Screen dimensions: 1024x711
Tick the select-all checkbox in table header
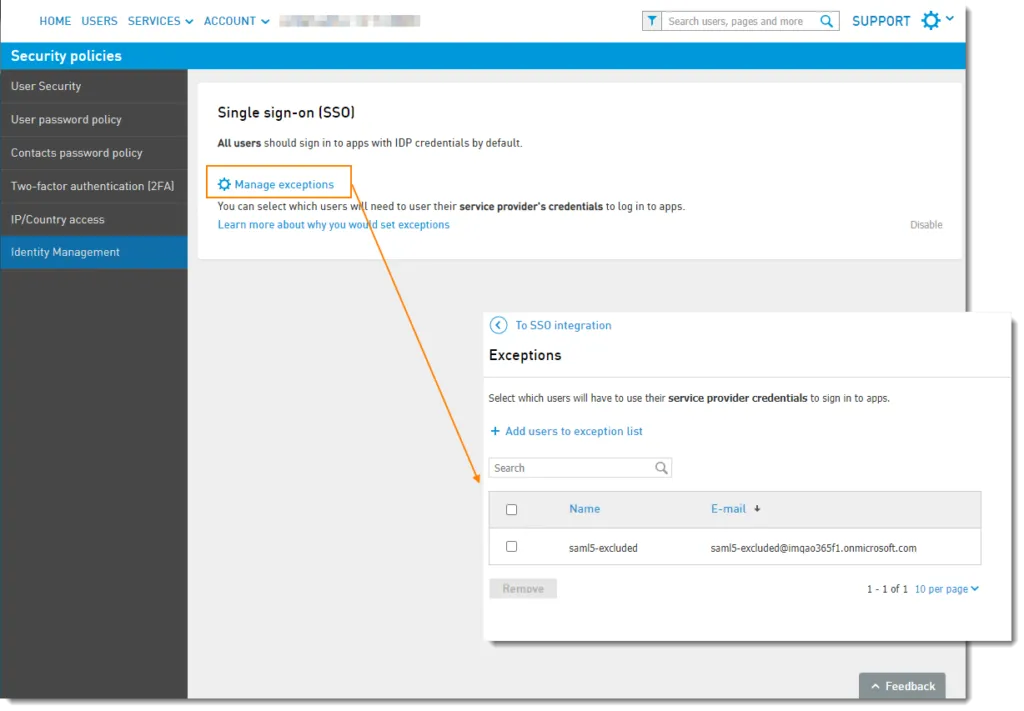pos(511,509)
